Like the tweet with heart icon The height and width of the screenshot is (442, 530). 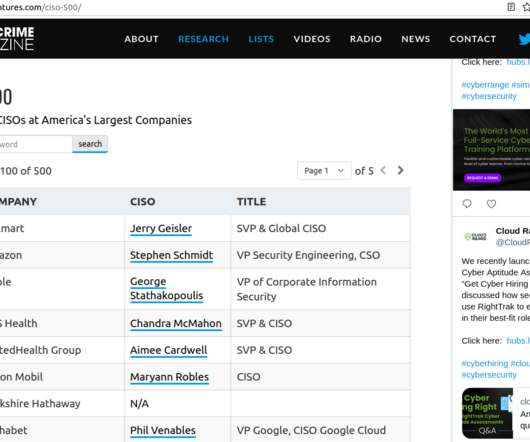pyautogui.click(x=491, y=204)
